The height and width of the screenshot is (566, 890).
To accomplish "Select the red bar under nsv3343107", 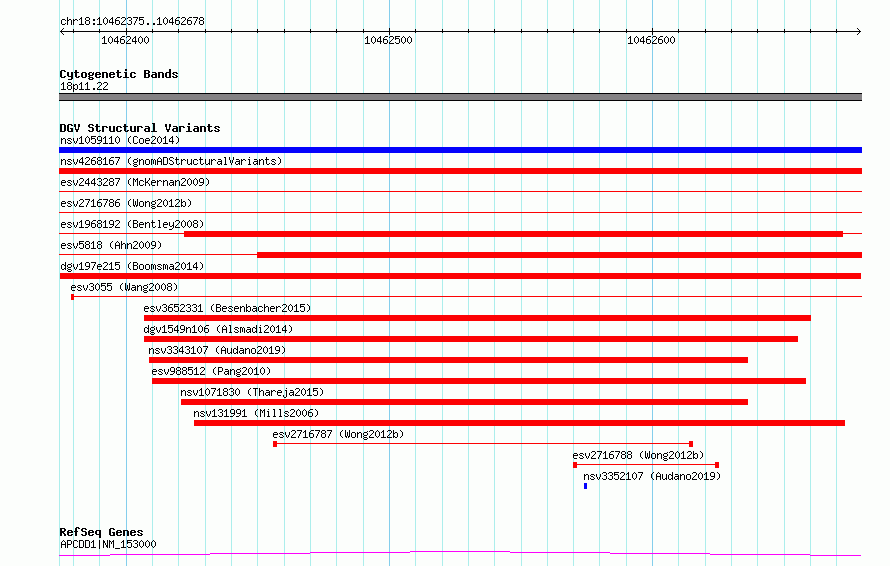I will 448,360.
